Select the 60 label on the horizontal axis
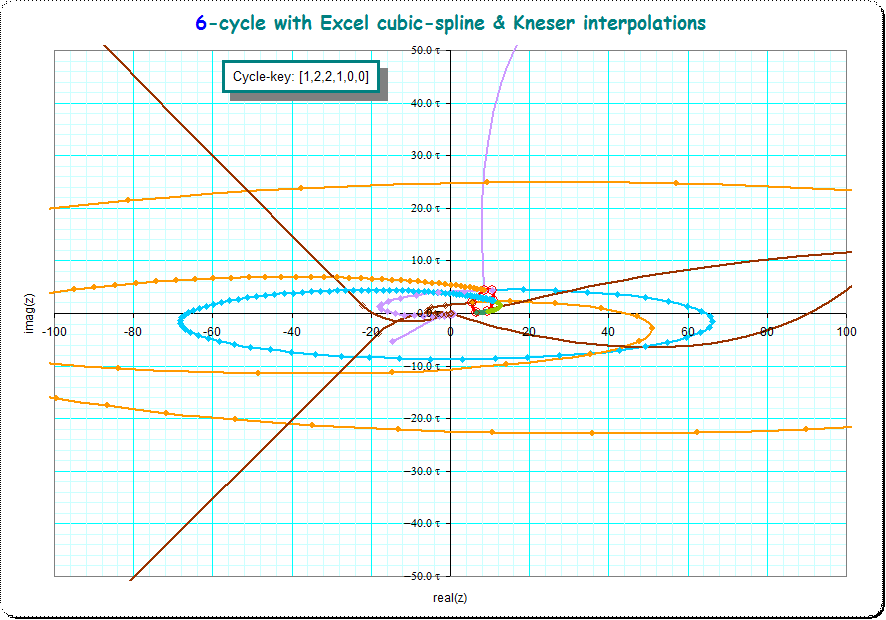The height and width of the screenshot is (620, 886). (x=688, y=331)
